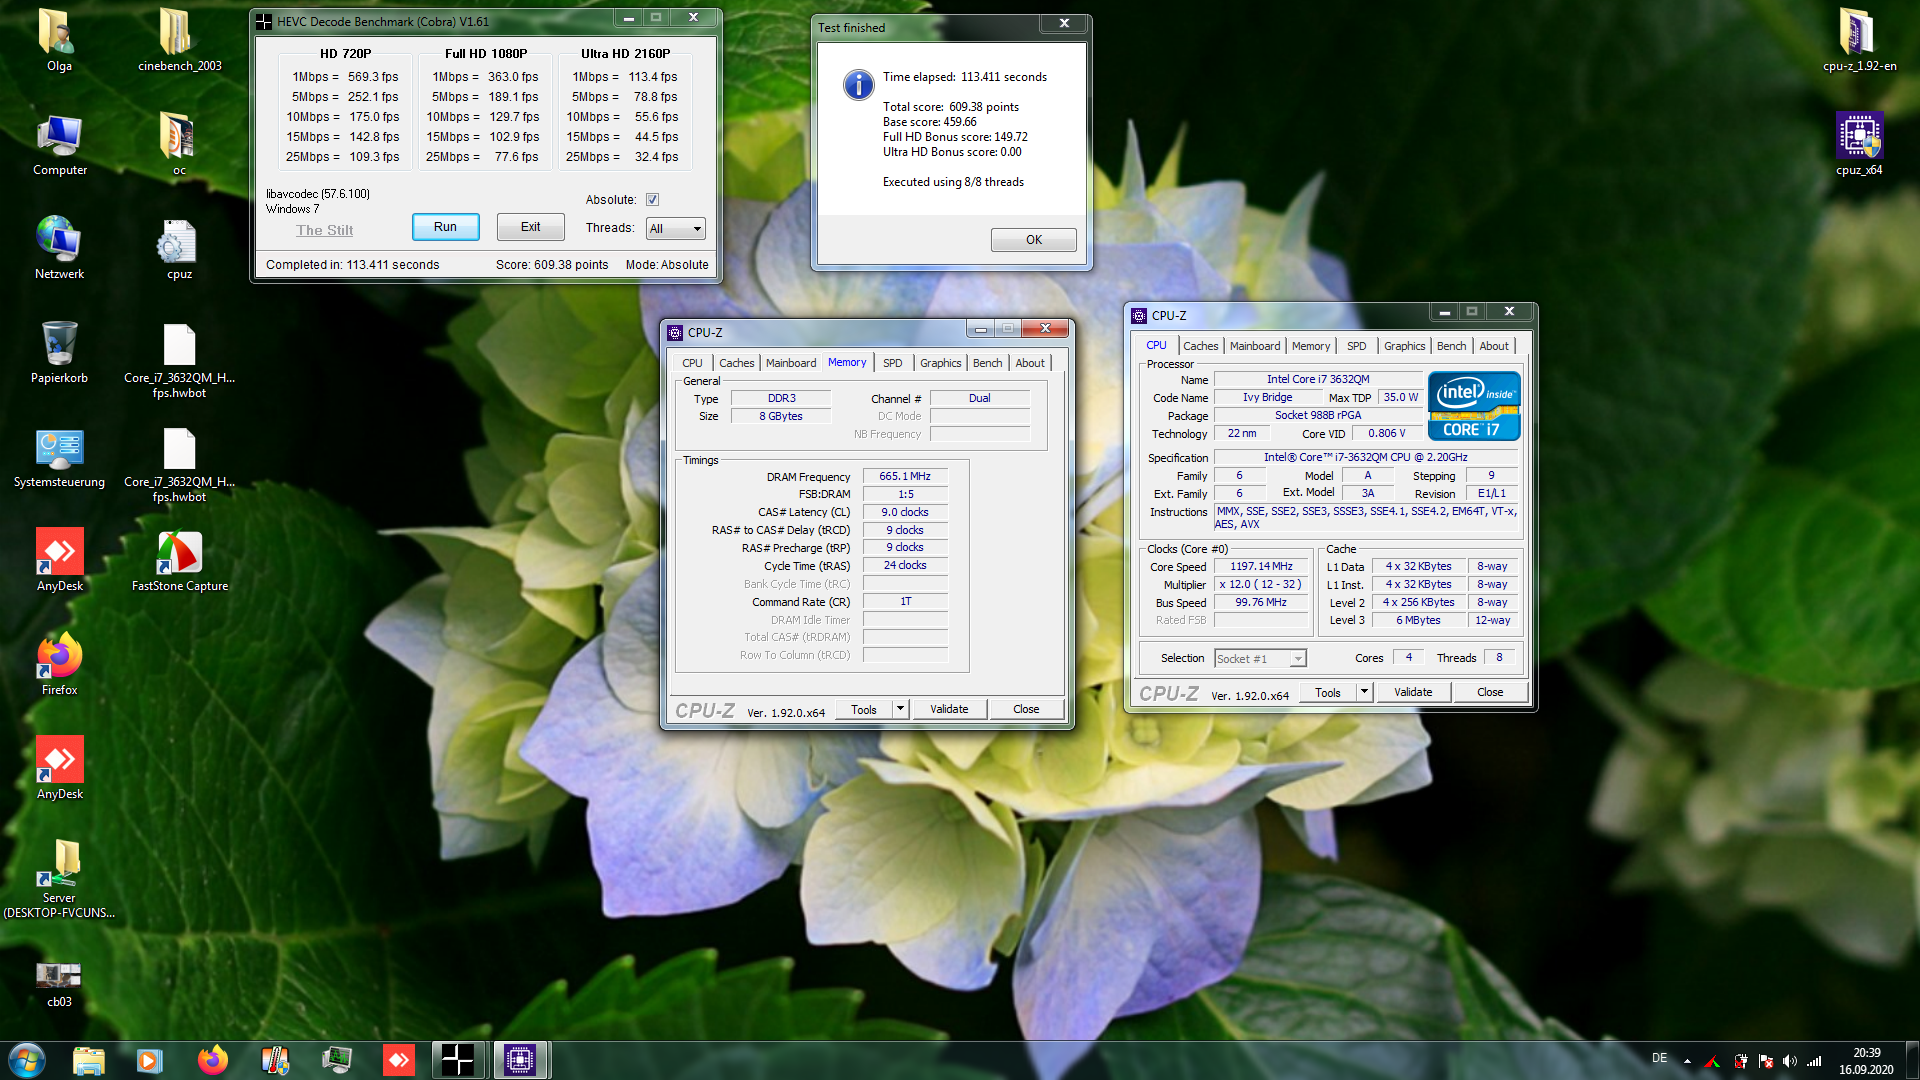The image size is (1920, 1080).
Task: Click the CAS# Latency 9.0 clocks value
Action: coord(905,512)
